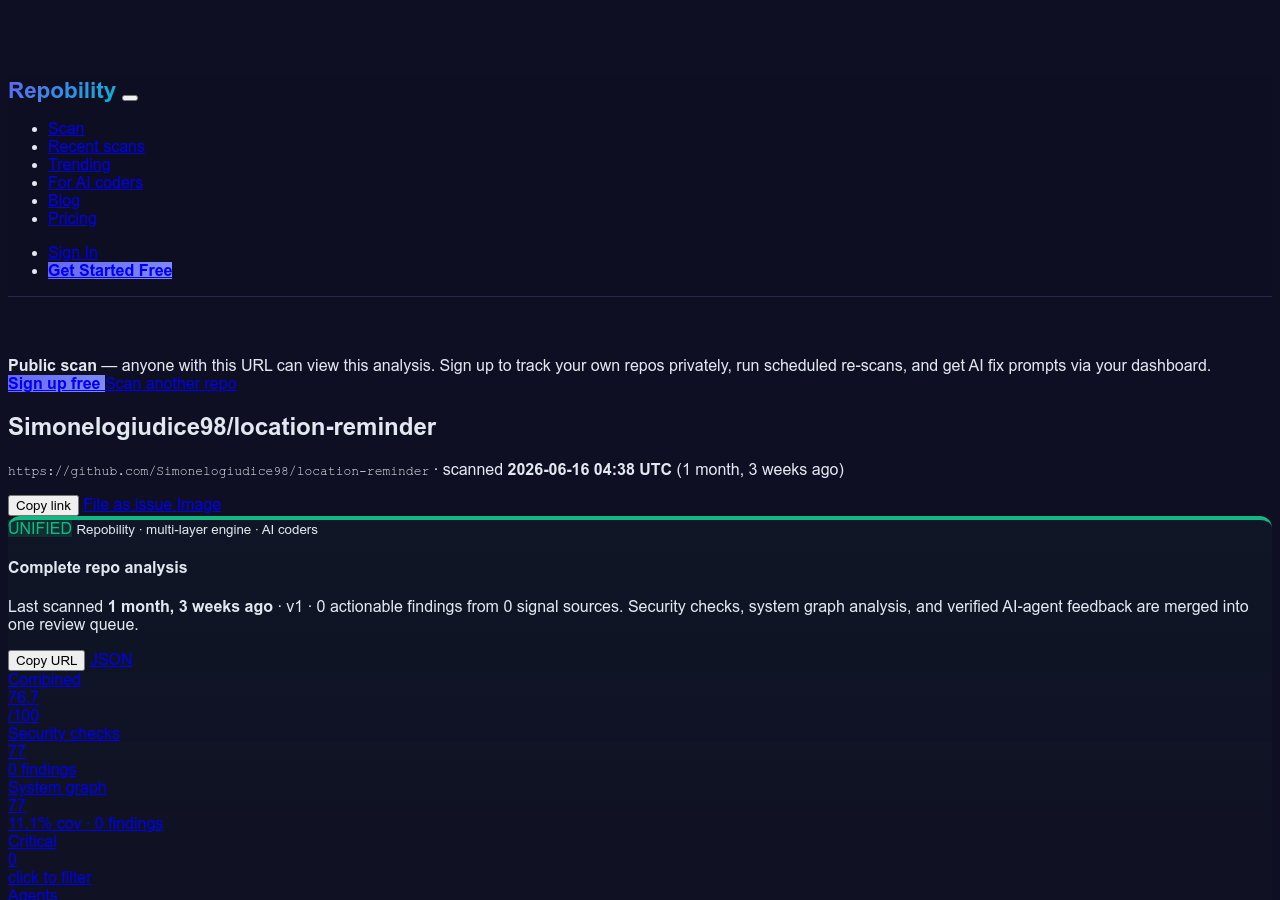Click Sign up free link
1280x900 pixels.
pos(56,383)
